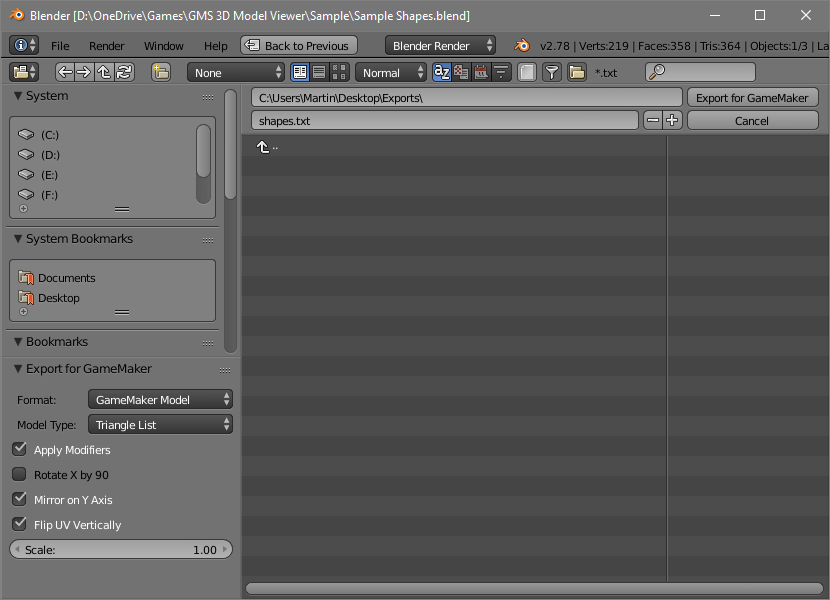Increase Scale with right arrow

[225, 550]
